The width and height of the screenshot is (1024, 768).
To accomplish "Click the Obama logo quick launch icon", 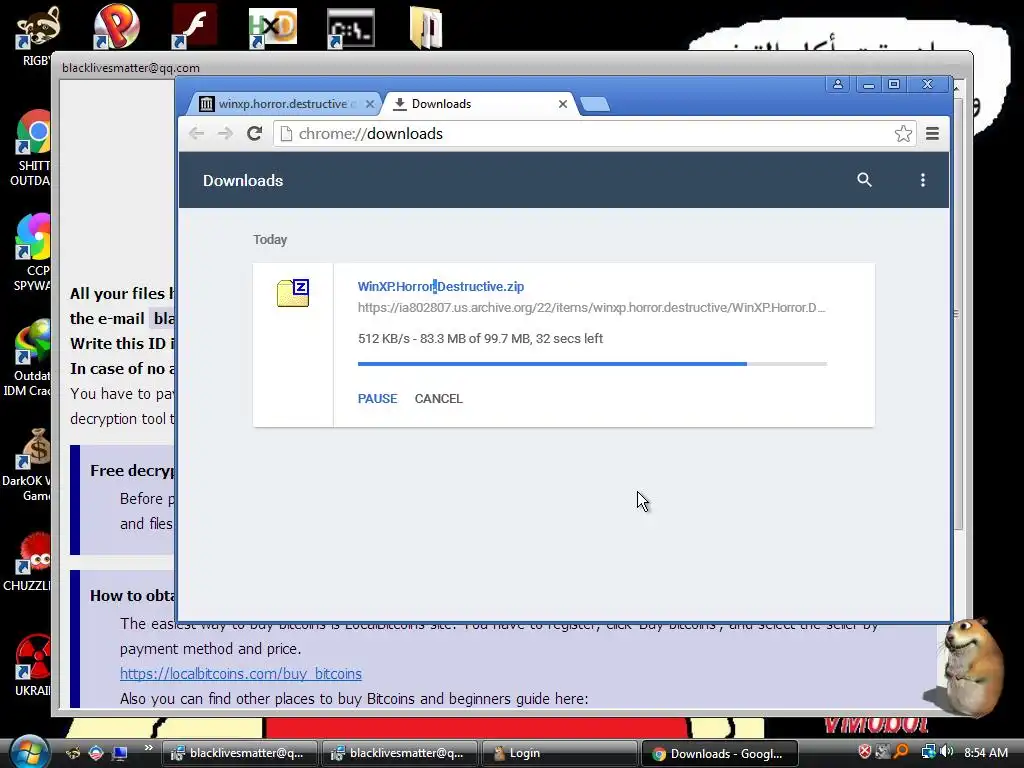I will [96, 753].
